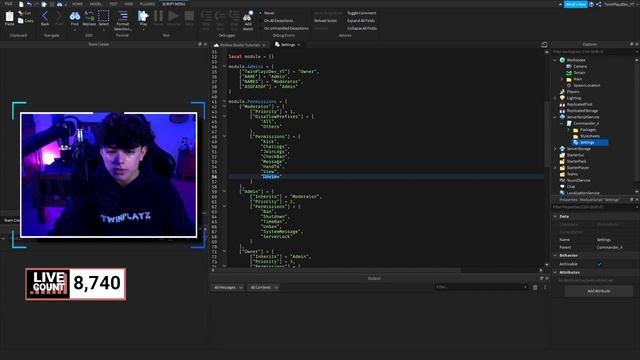640x360 pixels.
Task: Switch to the VIEW ribbon tab
Action: coord(129,4)
